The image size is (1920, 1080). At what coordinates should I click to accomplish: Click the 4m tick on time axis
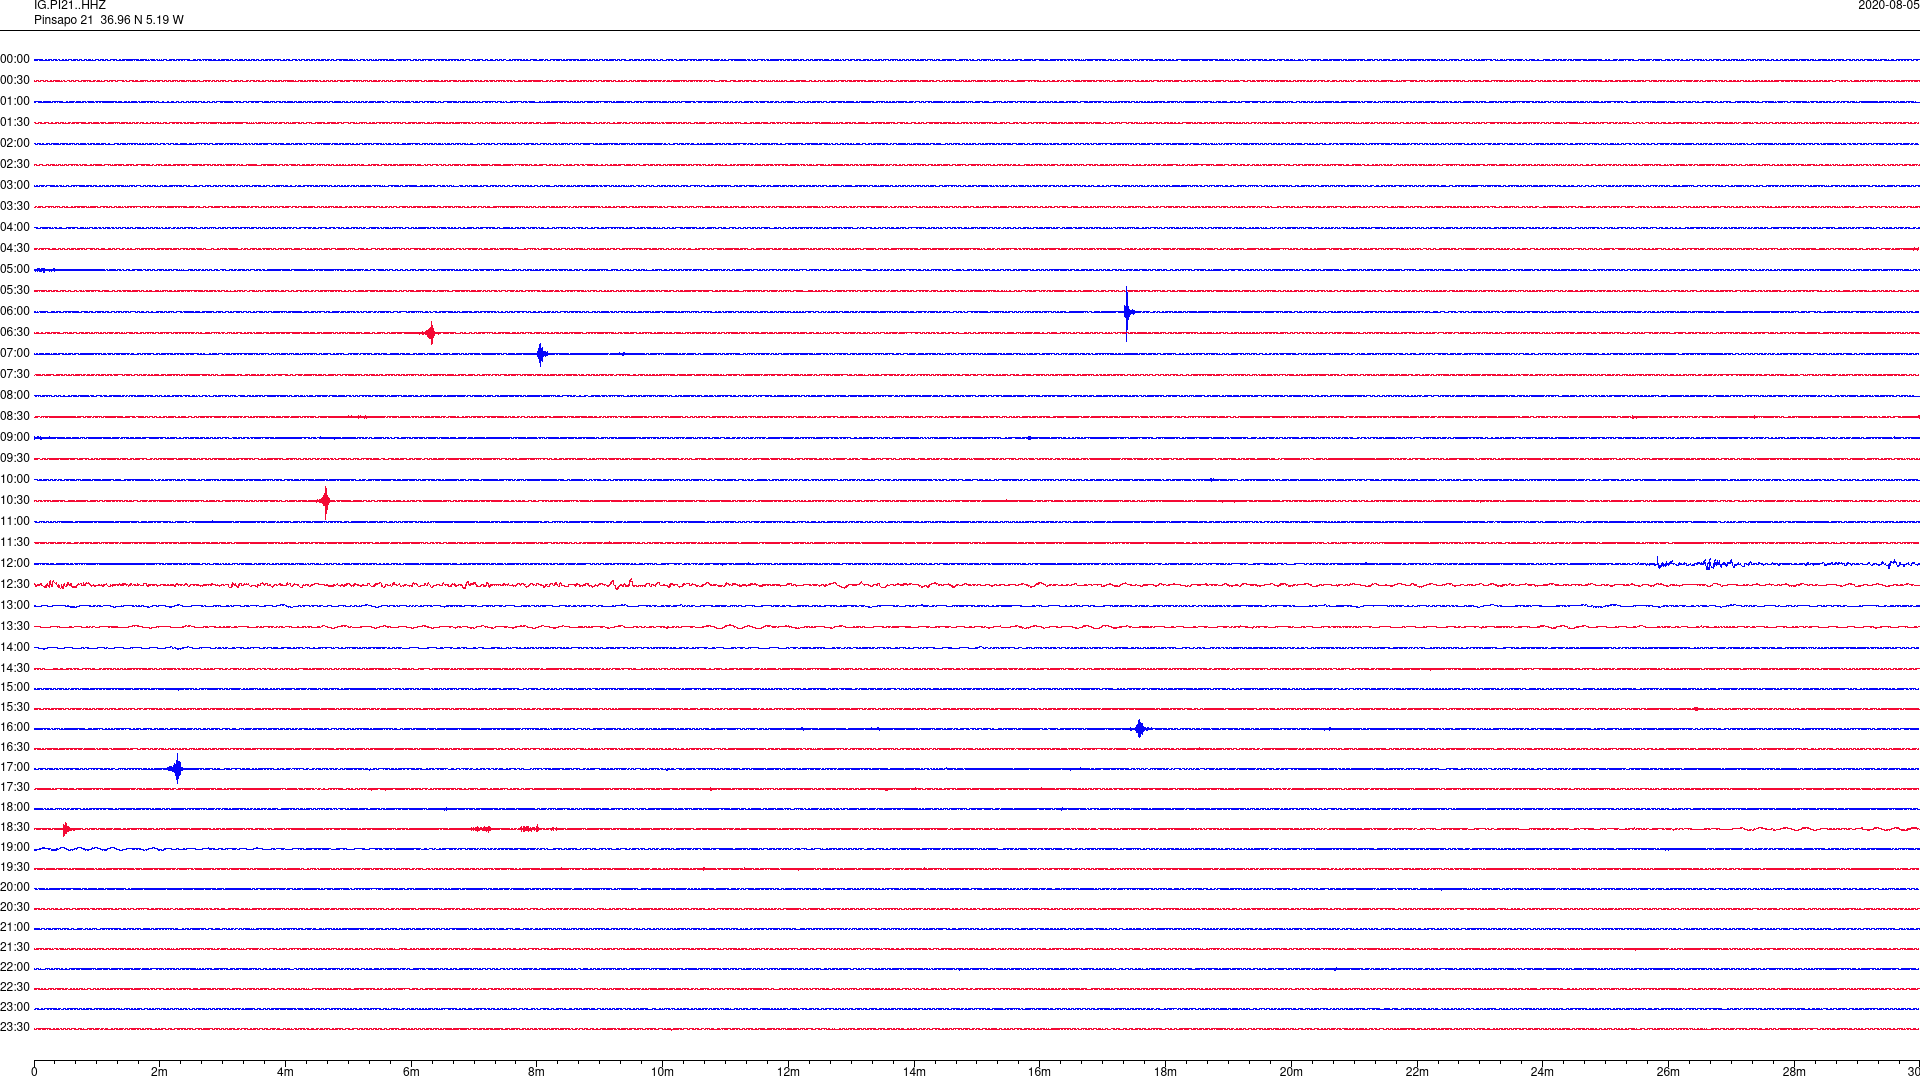pos(286,1071)
